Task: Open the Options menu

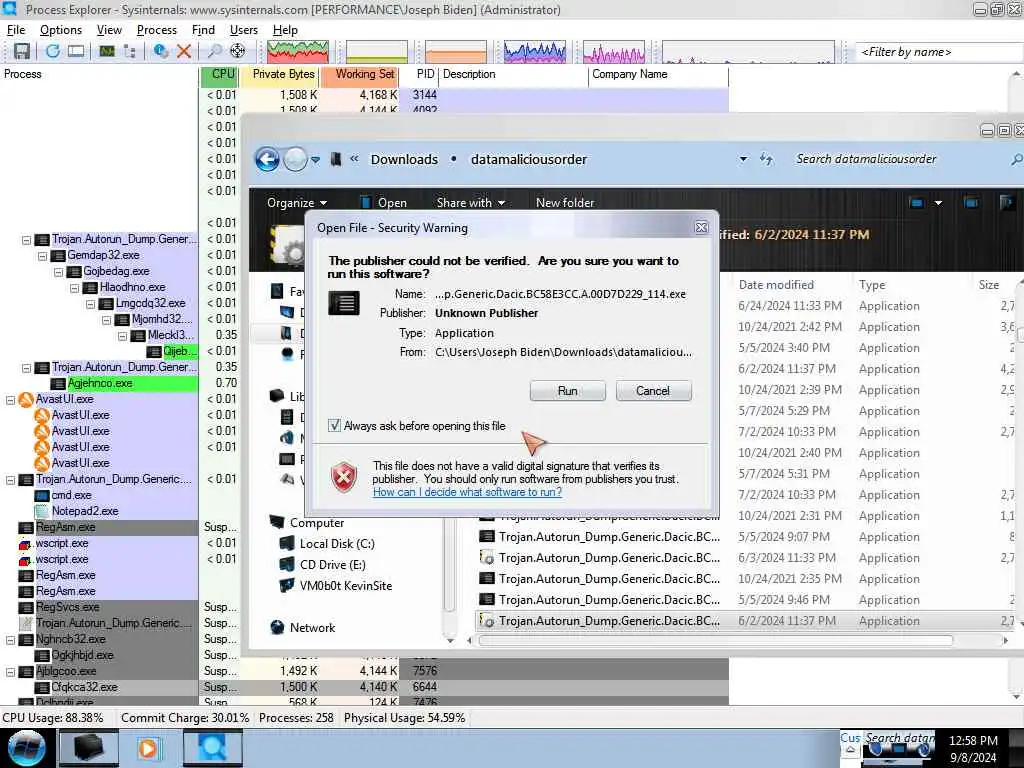Action: tap(61, 30)
